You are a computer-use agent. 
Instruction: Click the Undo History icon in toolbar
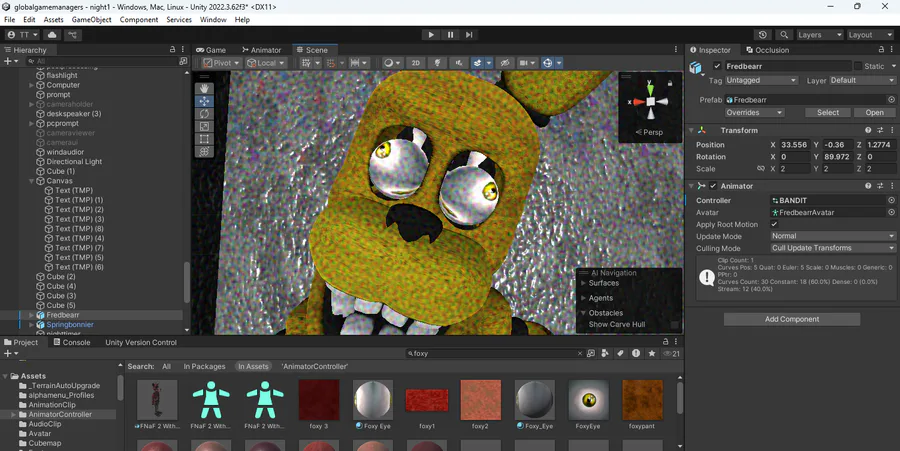pos(764,35)
